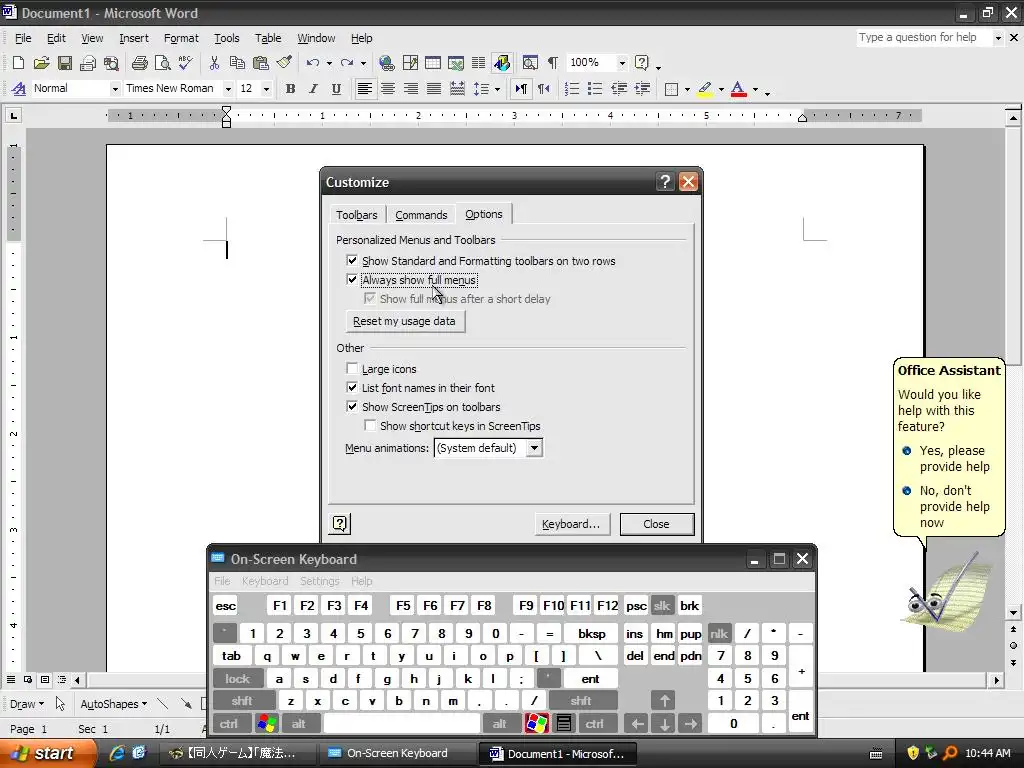Click the bksp key on On-Screen Keyboard

click(591, 633)
